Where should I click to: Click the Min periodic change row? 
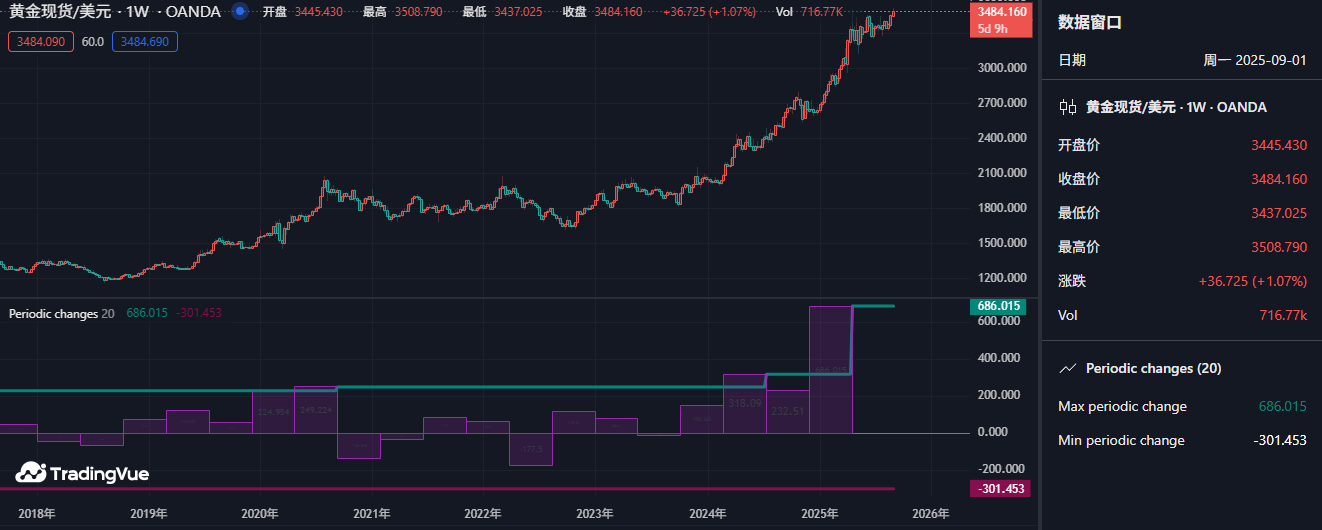click(x=1182, y=440)
